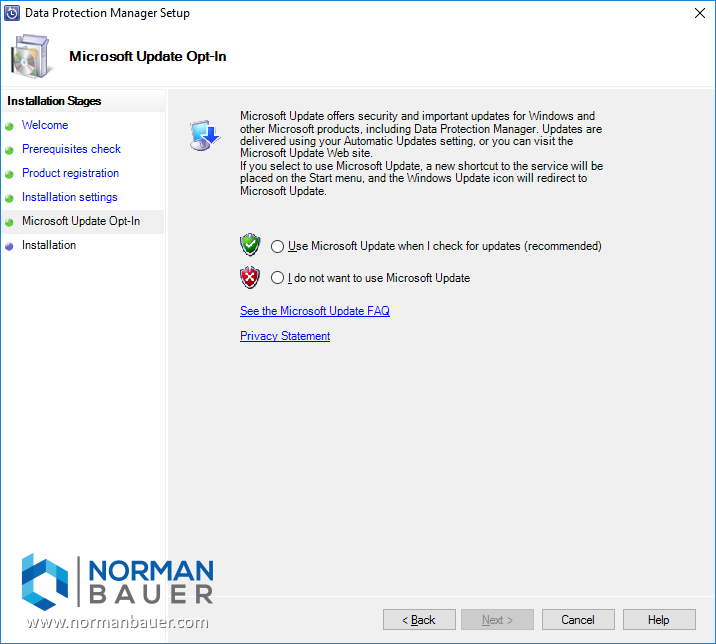The width and height of the screenshot is (716, 644).
Task: Close the Data Protection Manager Setup window
Action: coord(700,13)
